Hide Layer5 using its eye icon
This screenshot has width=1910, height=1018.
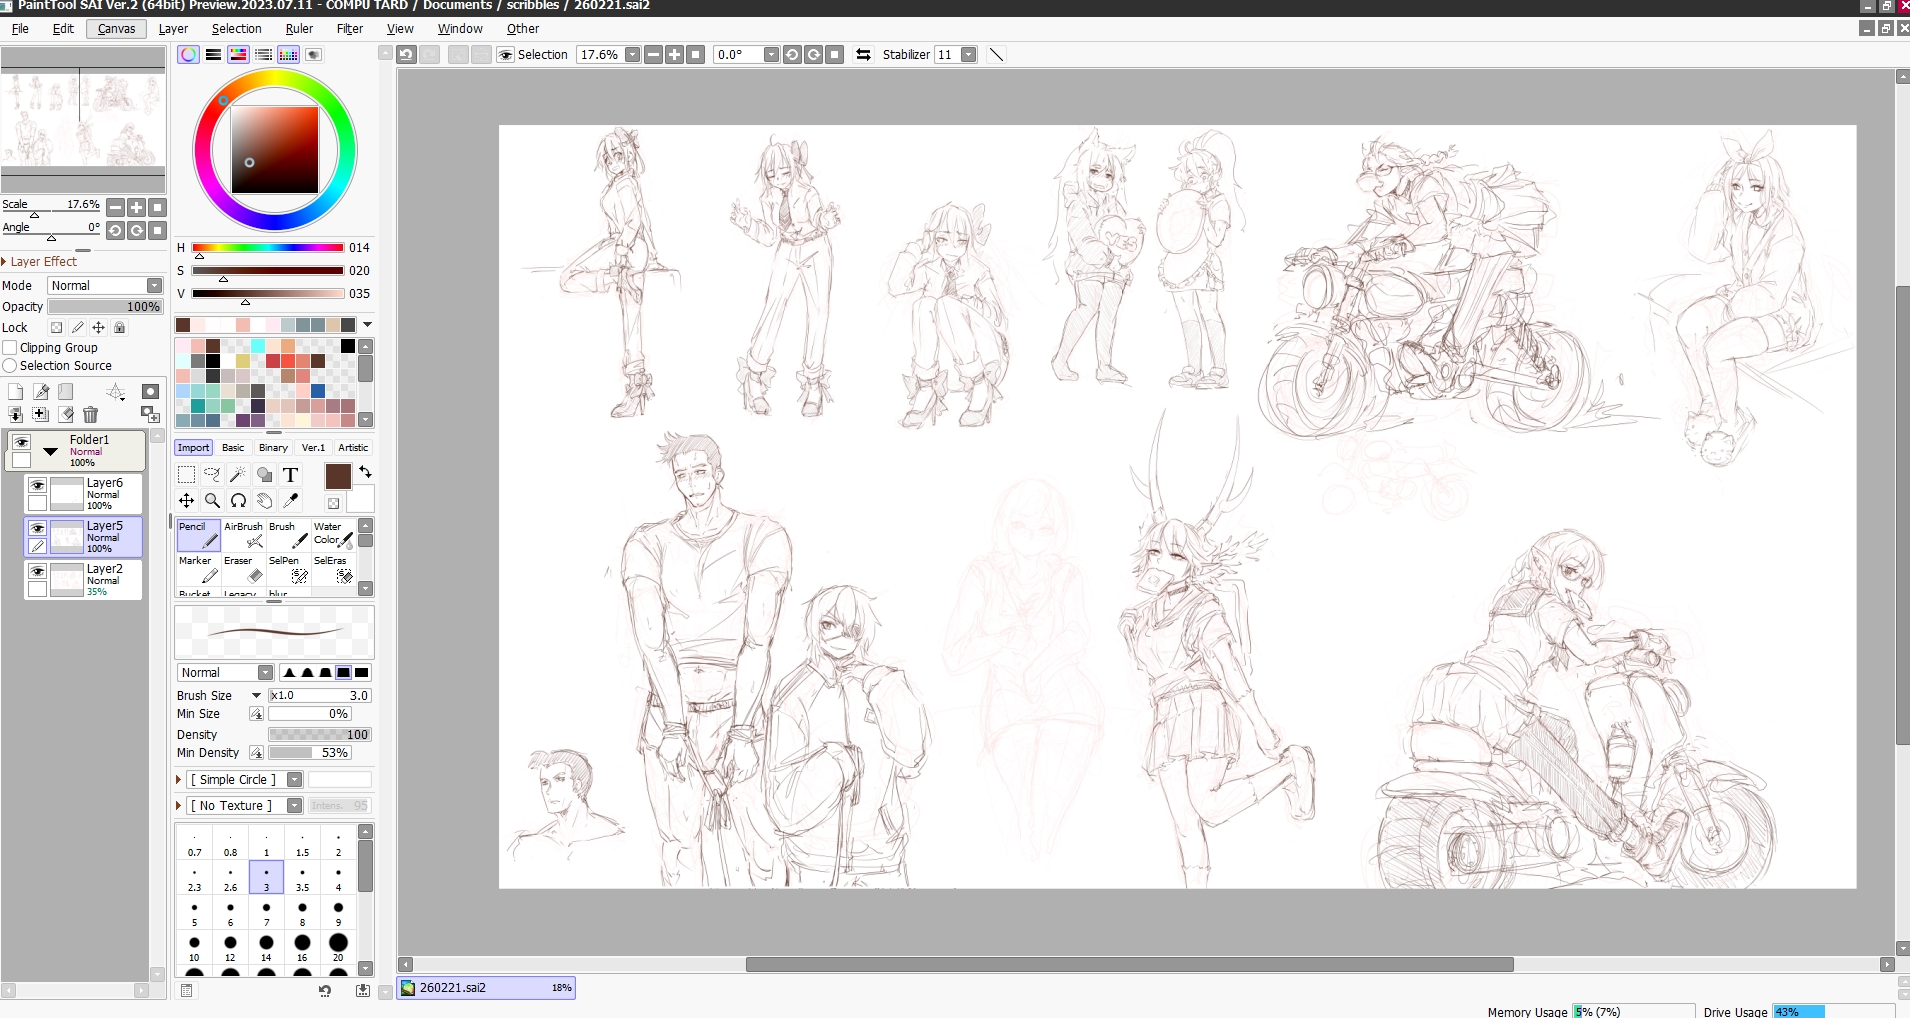(x=37, y=528)
